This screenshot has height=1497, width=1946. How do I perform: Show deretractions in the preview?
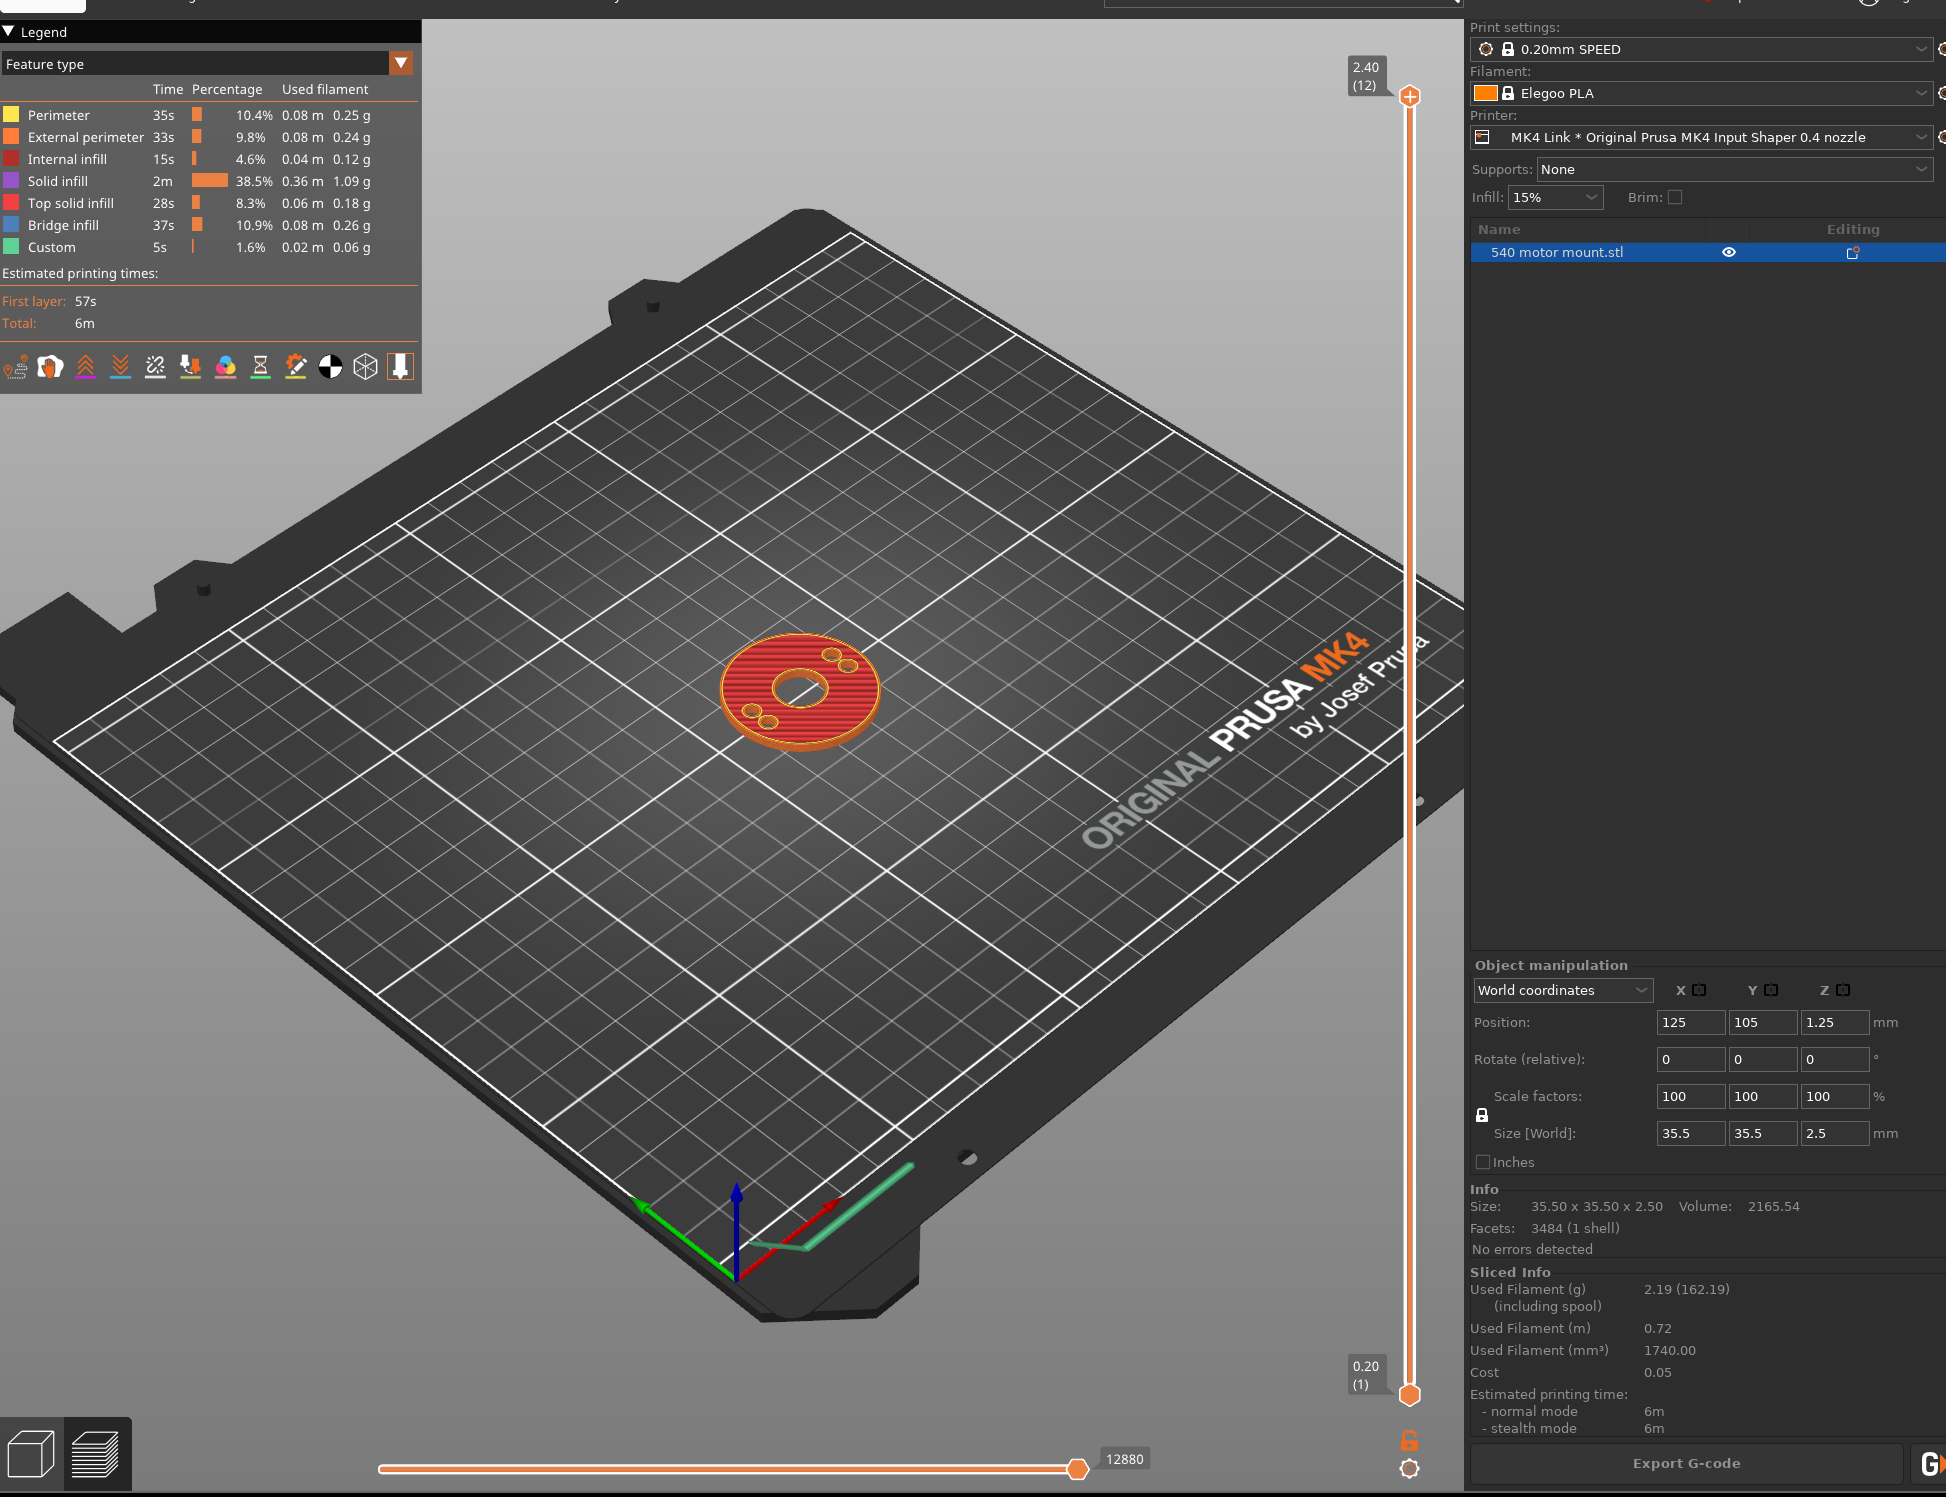[x=120, y=367]
